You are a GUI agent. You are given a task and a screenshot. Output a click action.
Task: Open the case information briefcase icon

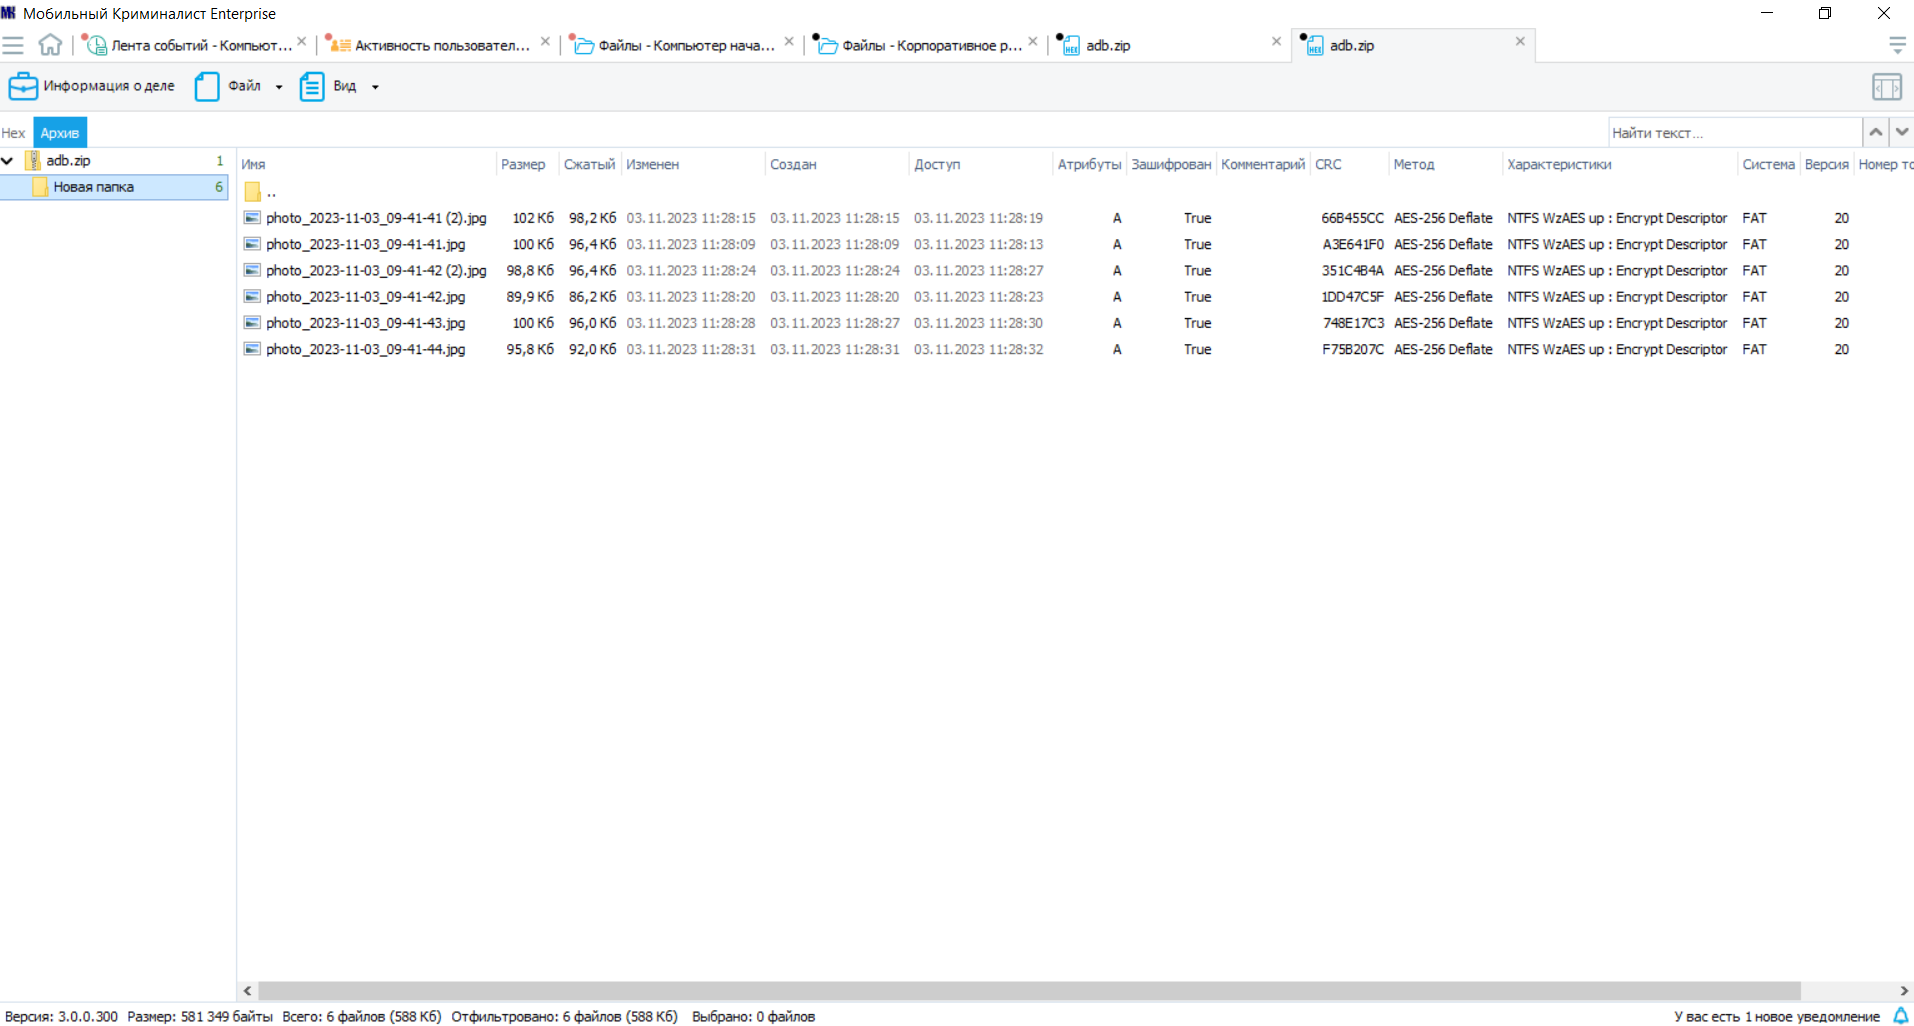pyautogui.click(x=23, y=87)
